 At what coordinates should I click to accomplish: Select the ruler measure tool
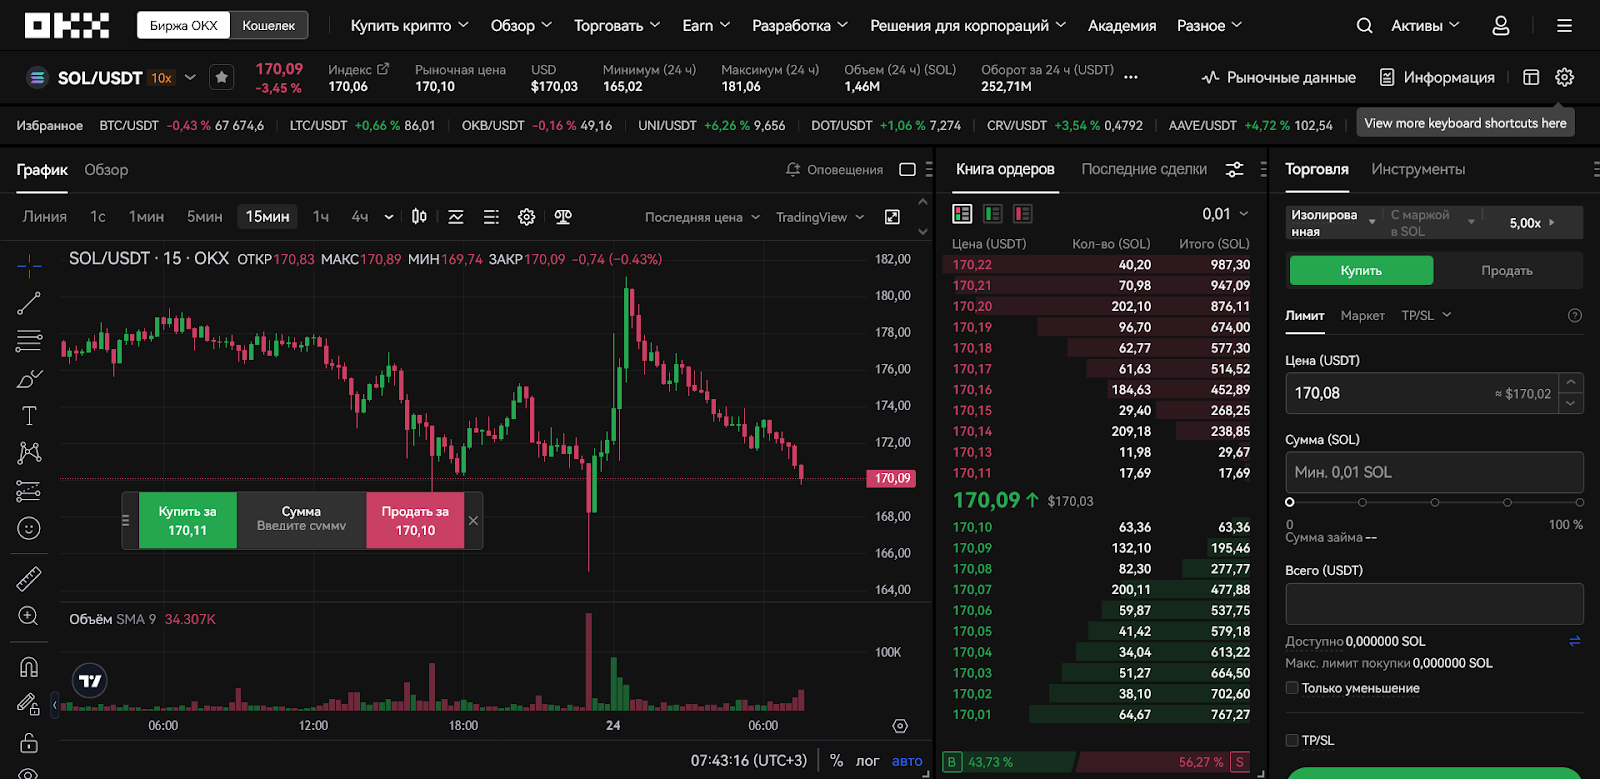click(x=29, y=578)
